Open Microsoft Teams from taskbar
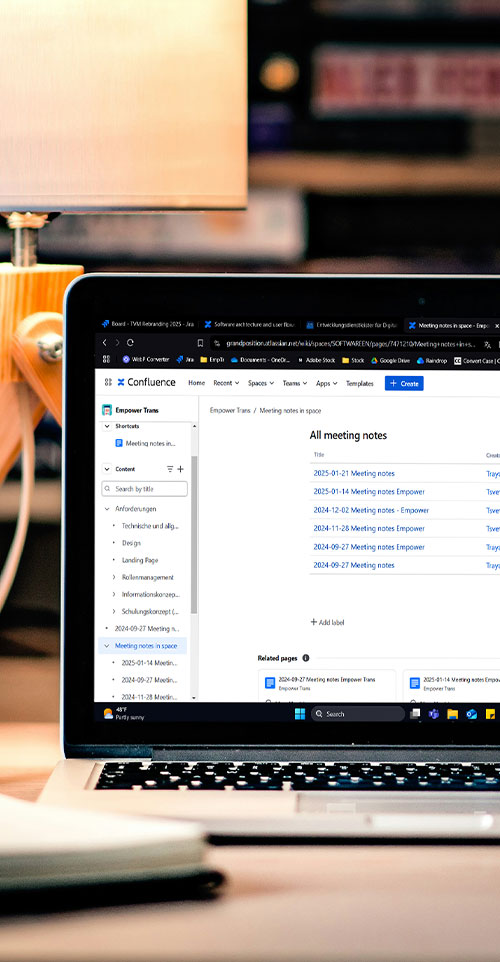 [434, 714]
